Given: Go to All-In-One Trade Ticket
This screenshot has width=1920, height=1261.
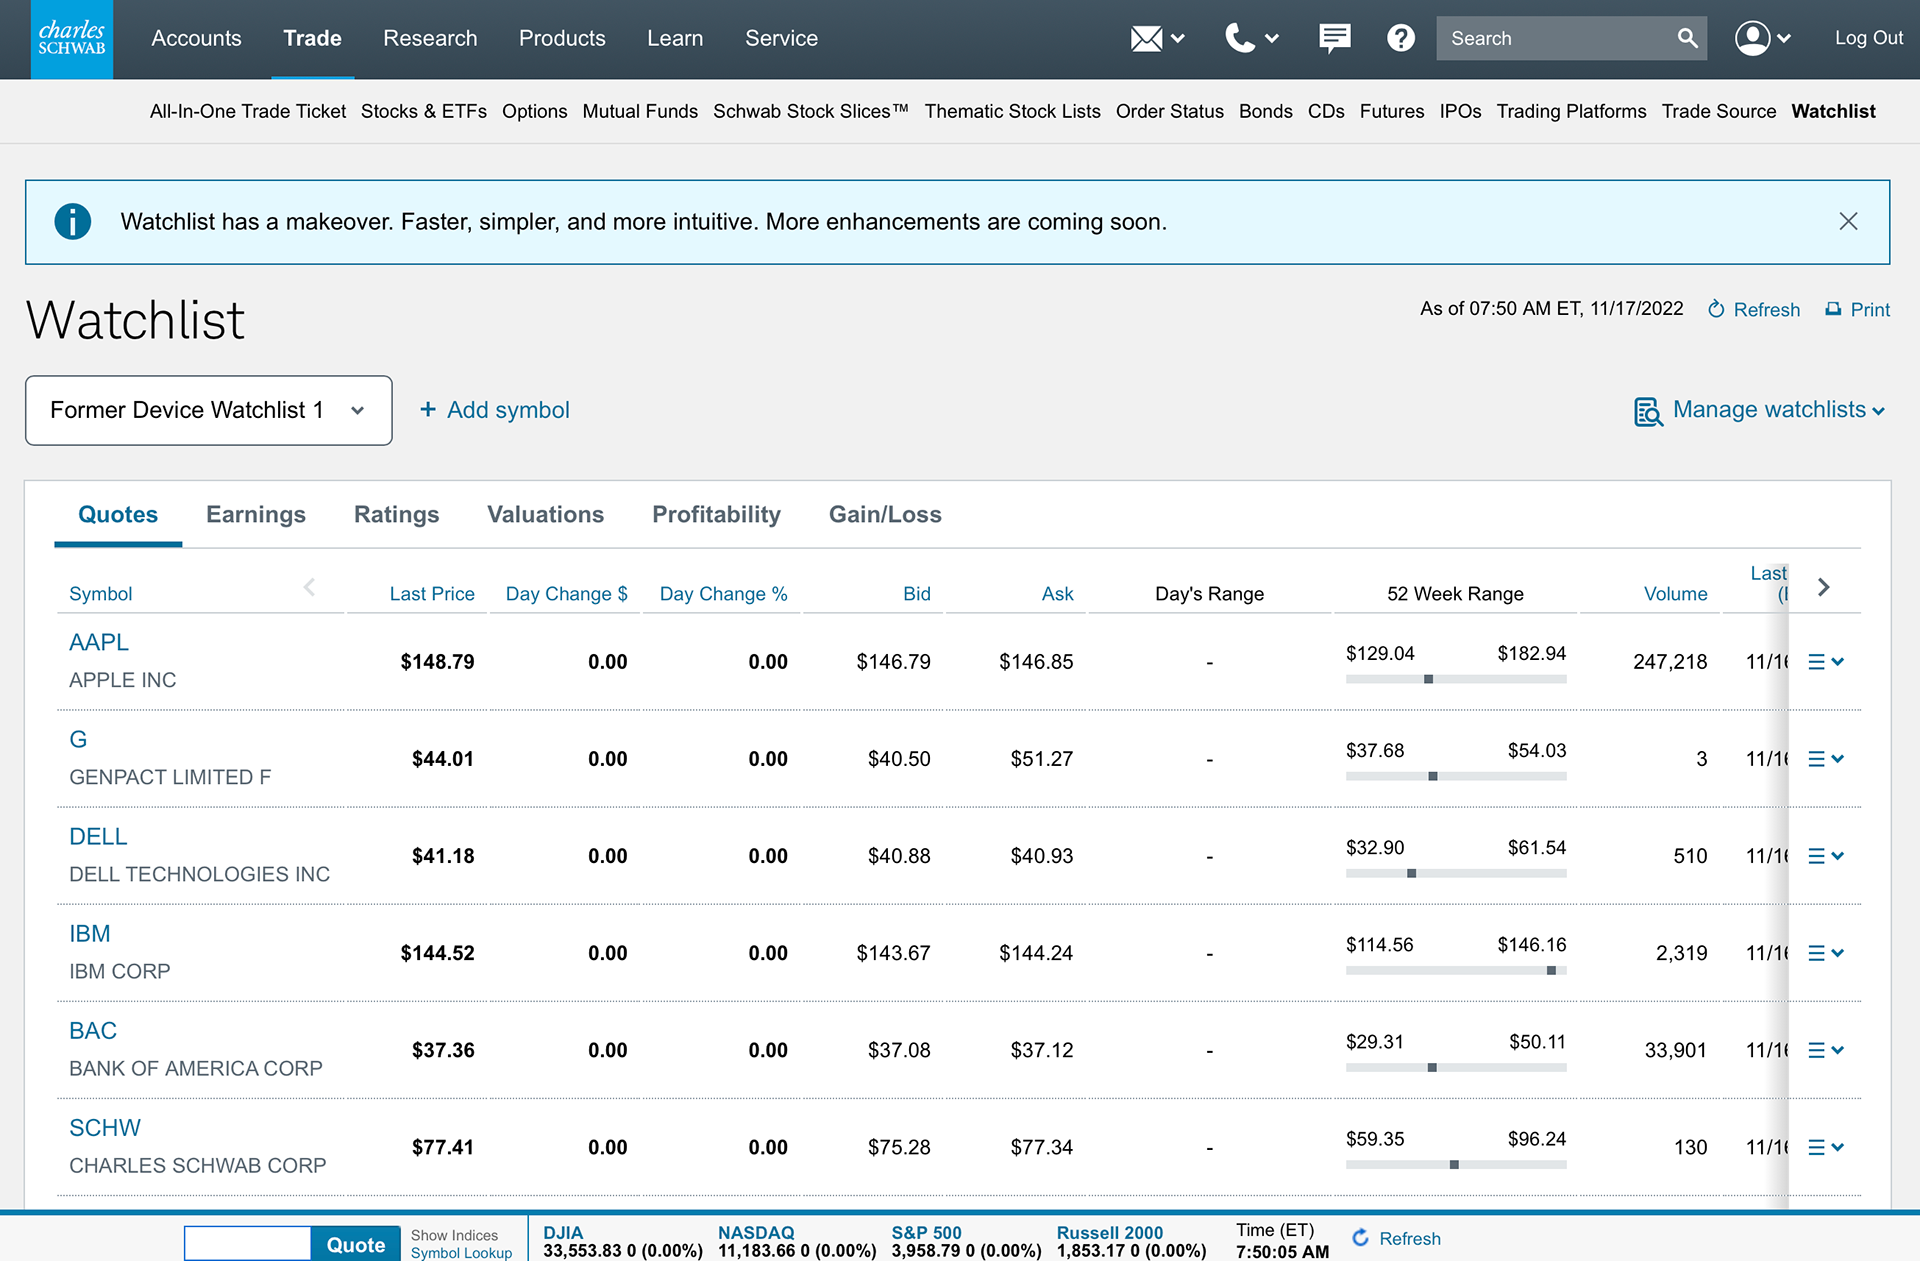Looking at the screenshot, I should (x=248, y=112).
